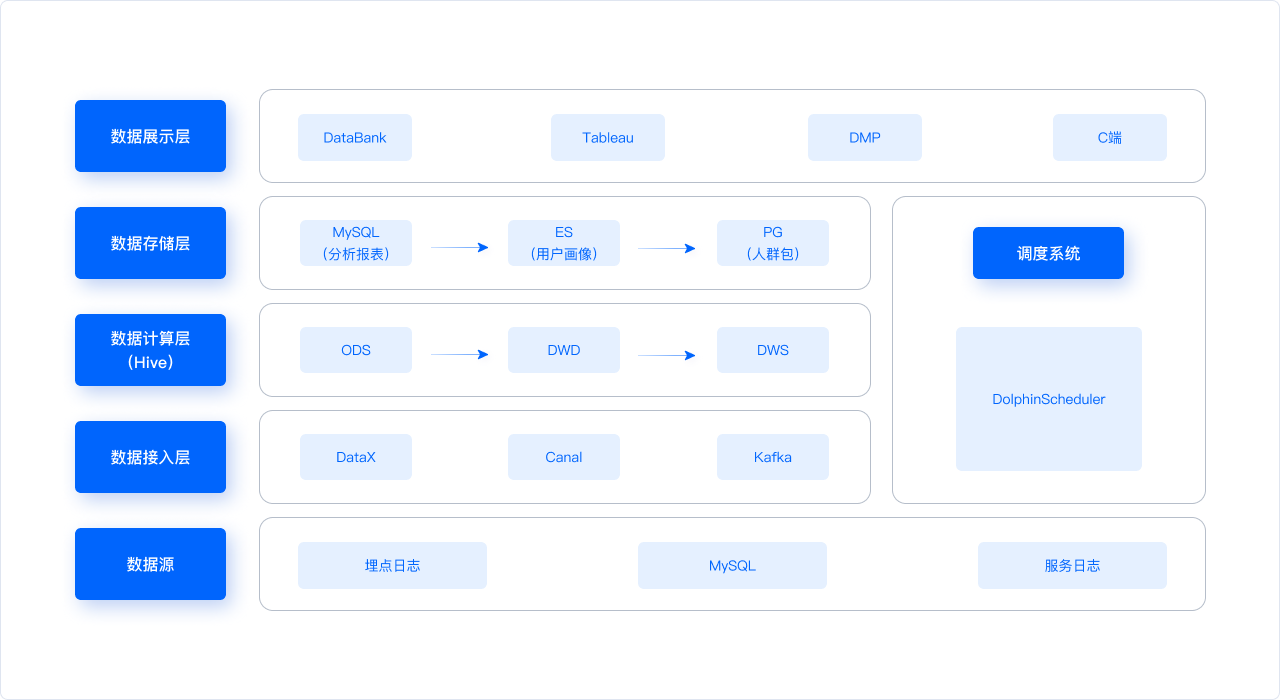Image resolution: width=1280 pixels, height=700 pixels.
Task: Select the Tableau box
Action: click(x=608, y=137)
